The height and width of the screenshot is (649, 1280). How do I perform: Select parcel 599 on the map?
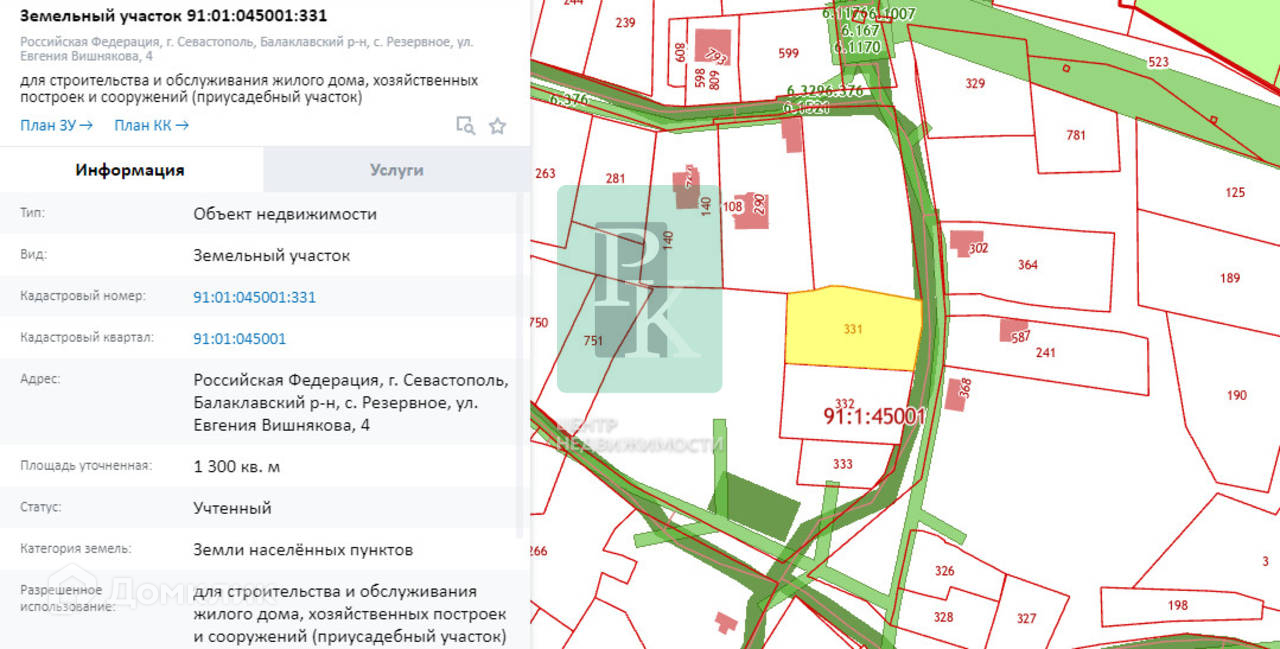coord(789,54)
